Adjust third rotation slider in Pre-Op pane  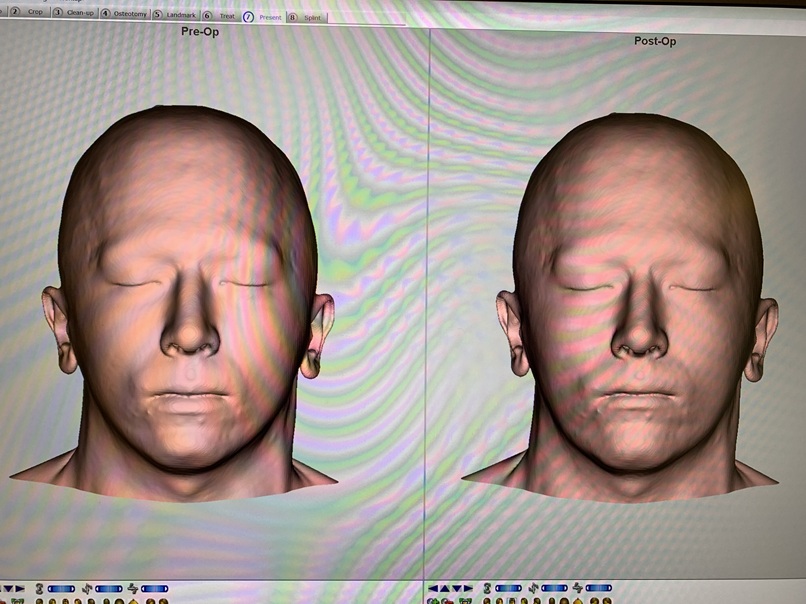point(155,589)
